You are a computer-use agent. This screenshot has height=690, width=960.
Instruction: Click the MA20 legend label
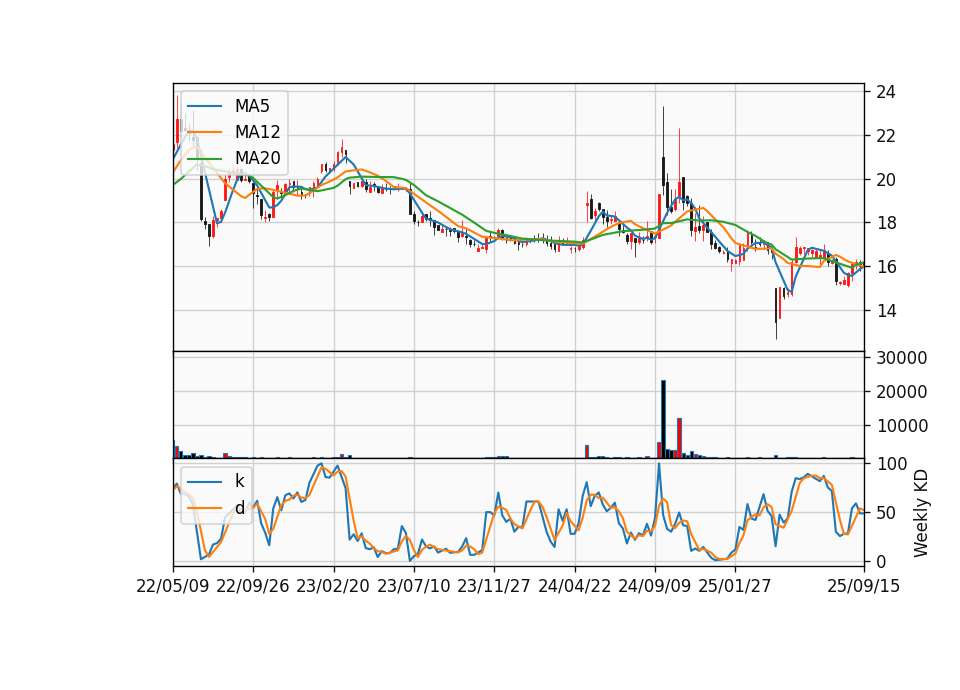pyautogui.click(x=257, y=158)
